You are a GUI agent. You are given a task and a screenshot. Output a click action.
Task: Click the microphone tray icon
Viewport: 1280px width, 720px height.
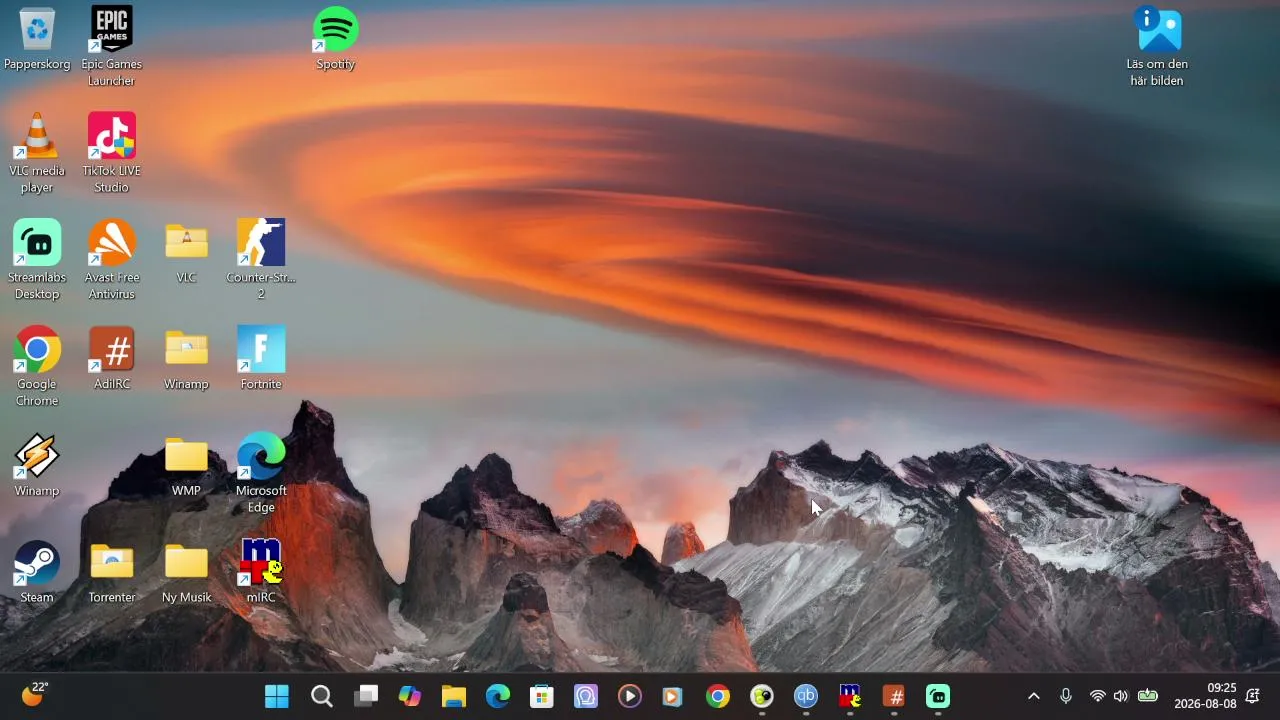pyautogui.click(x=1066, y=696)
